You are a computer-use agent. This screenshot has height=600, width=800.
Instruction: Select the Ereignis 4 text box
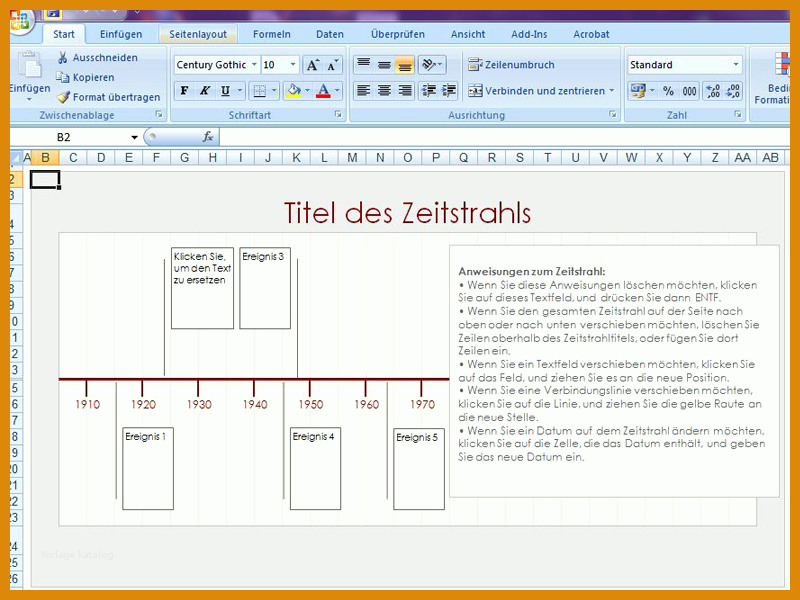pos(315,468)
